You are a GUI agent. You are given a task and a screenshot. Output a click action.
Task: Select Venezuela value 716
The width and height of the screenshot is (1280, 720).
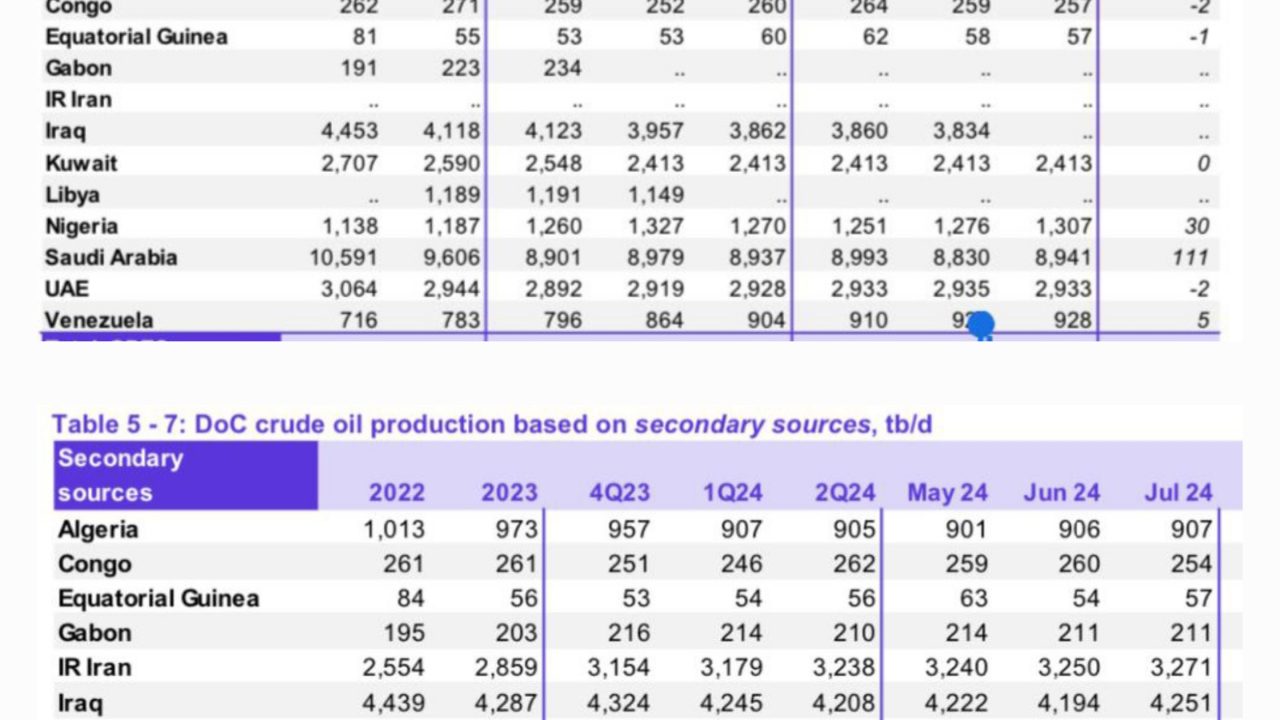[x=358, y=321]
